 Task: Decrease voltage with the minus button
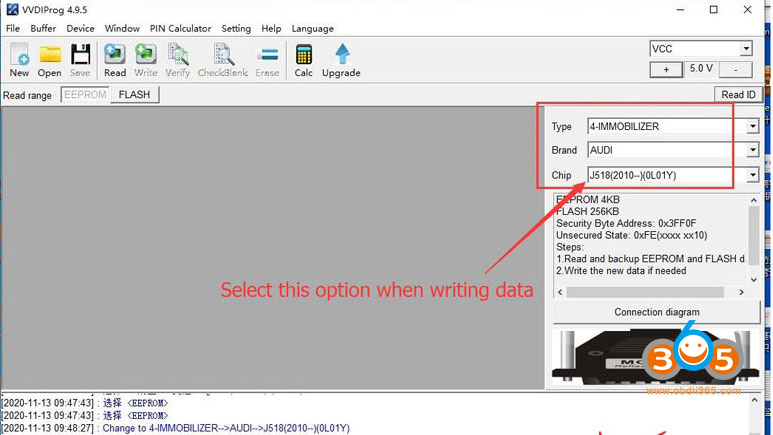pos(736,70)
